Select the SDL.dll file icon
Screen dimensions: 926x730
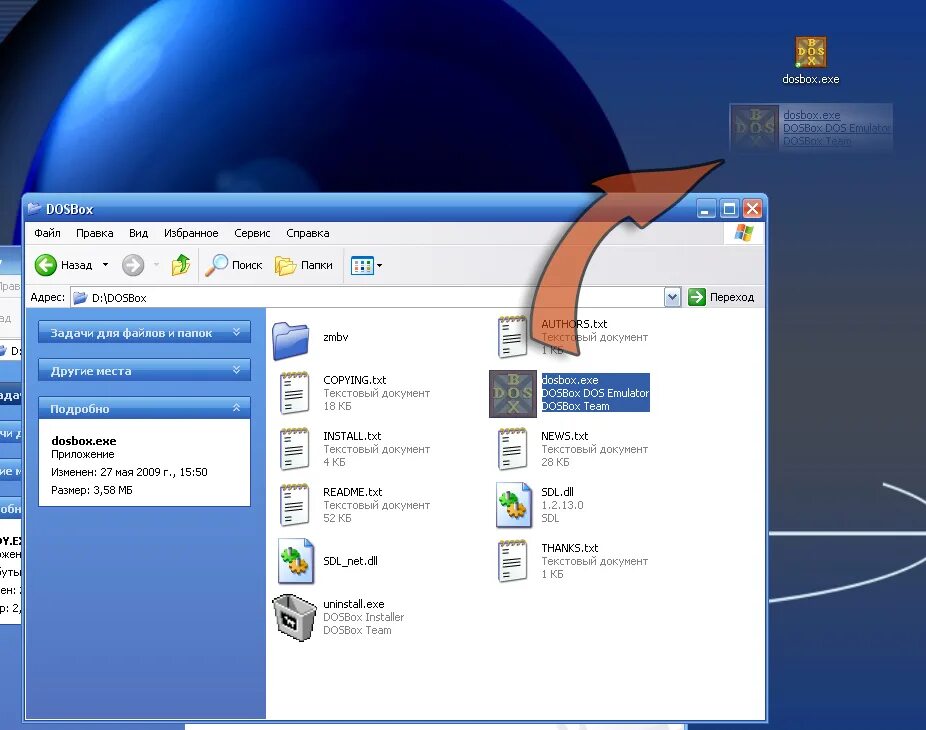pyautogui.click(x=514, y=505)
